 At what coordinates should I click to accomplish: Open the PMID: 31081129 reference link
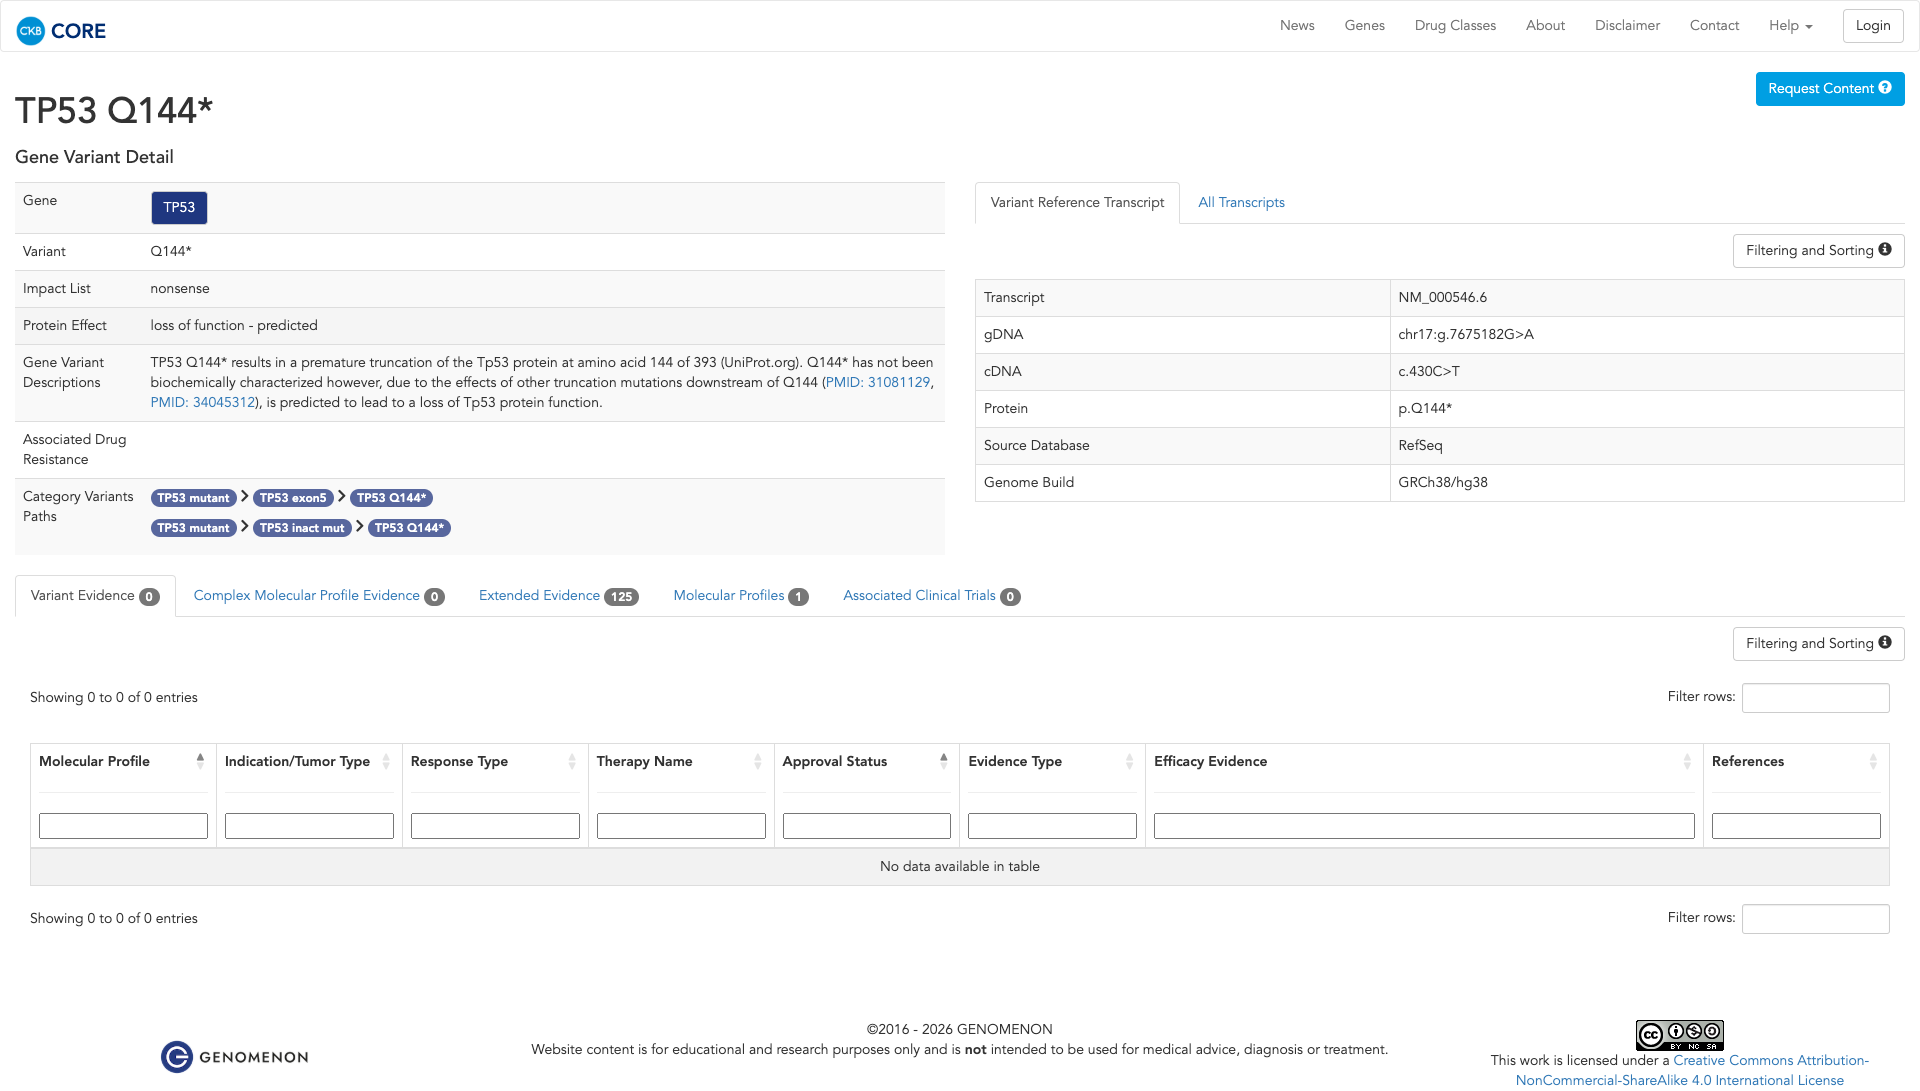pos(877,383)
